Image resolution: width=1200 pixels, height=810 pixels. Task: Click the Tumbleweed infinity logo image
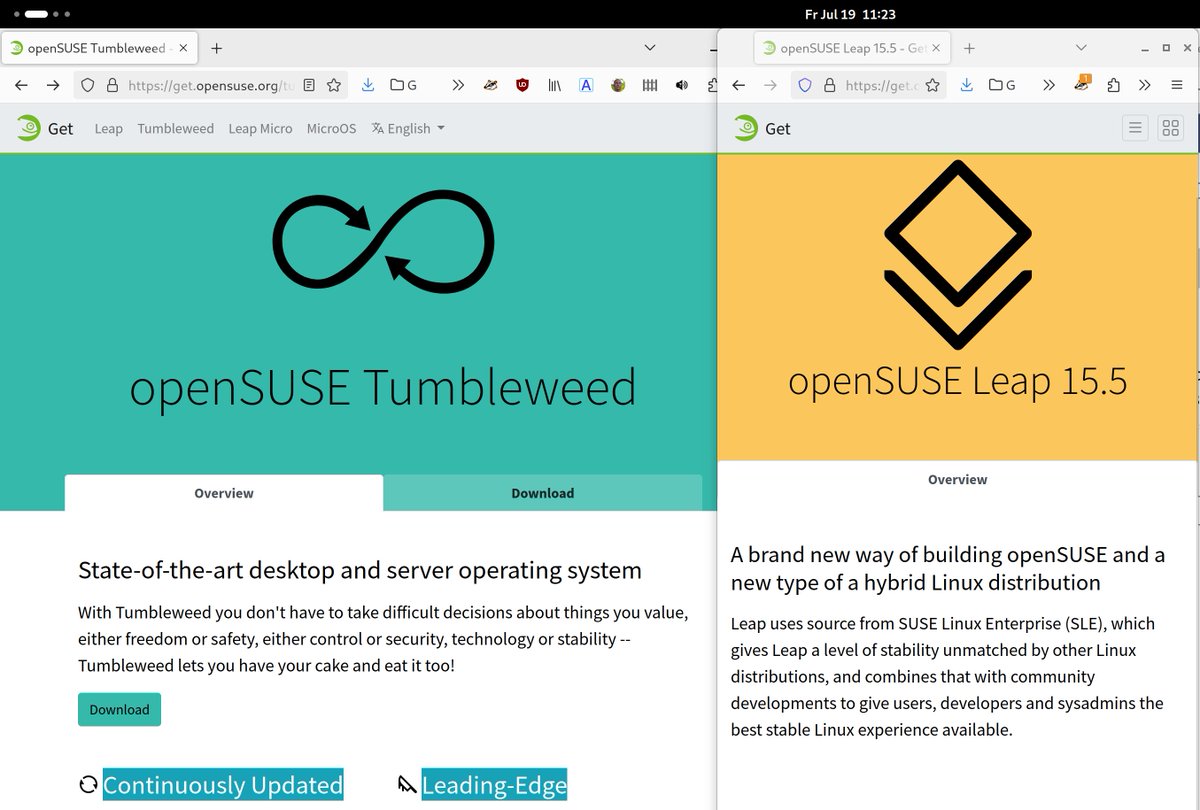point(384,243)
